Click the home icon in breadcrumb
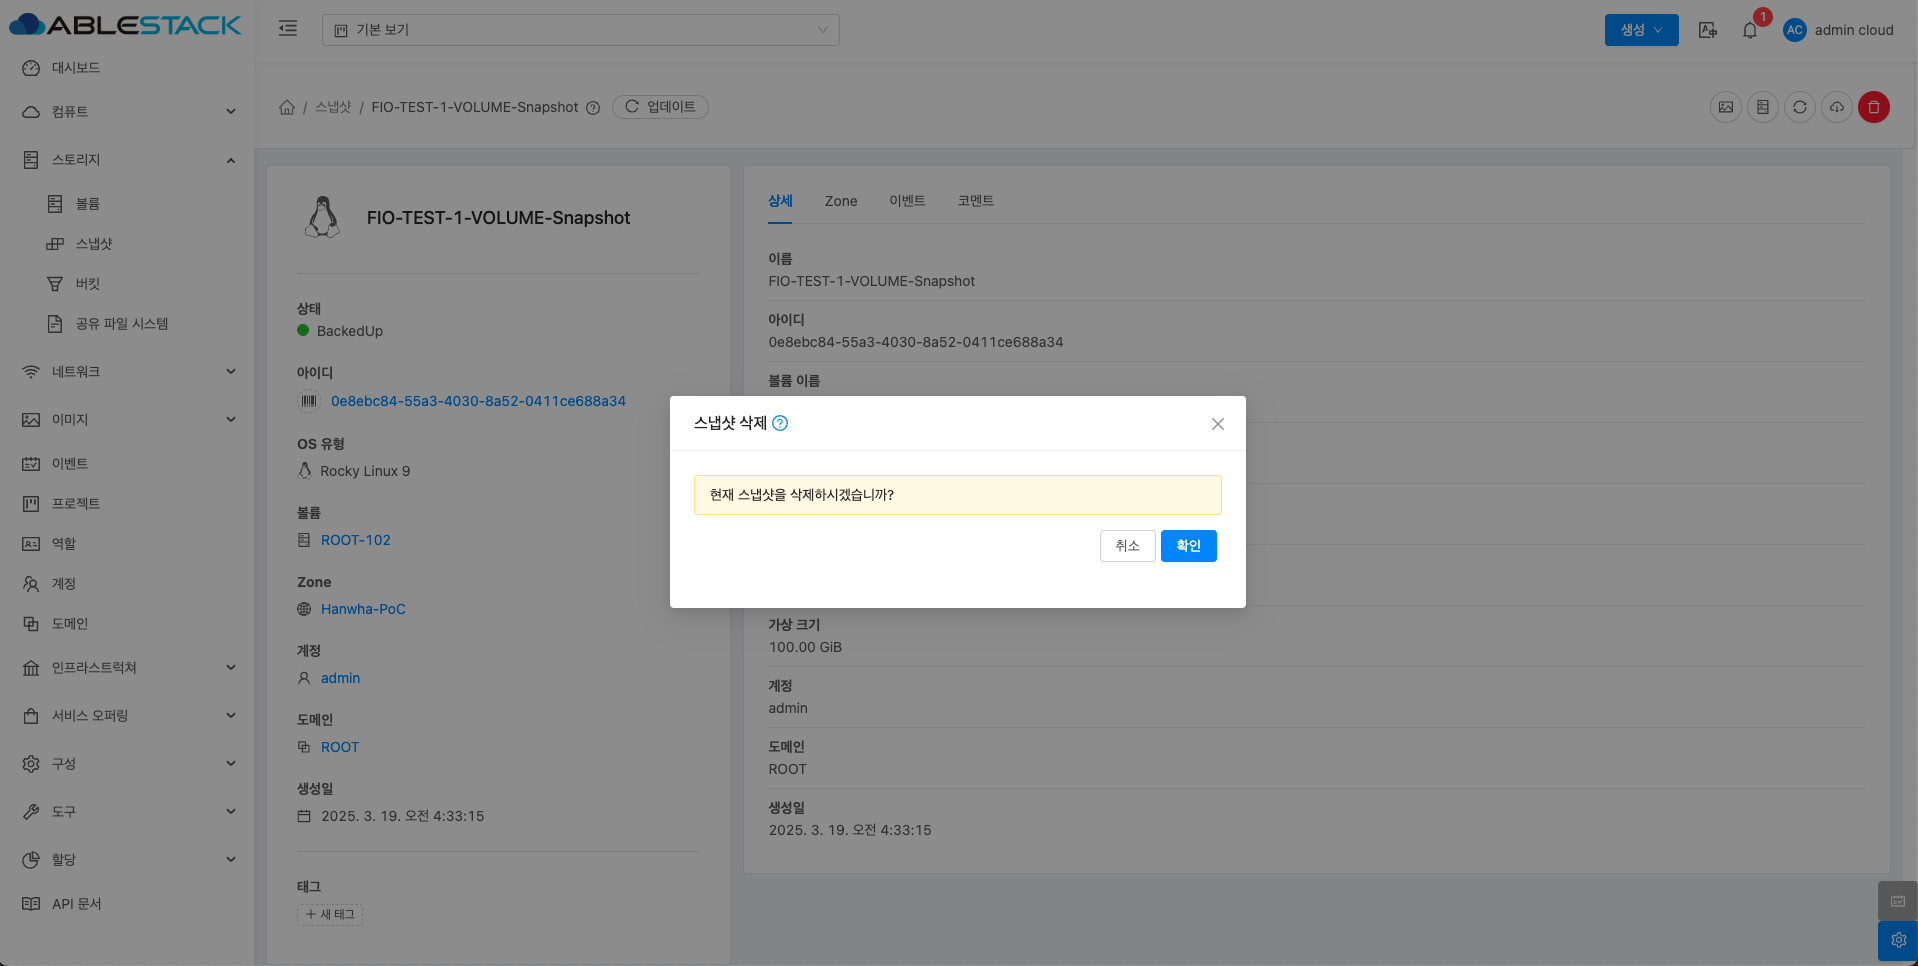 [287, 107]
